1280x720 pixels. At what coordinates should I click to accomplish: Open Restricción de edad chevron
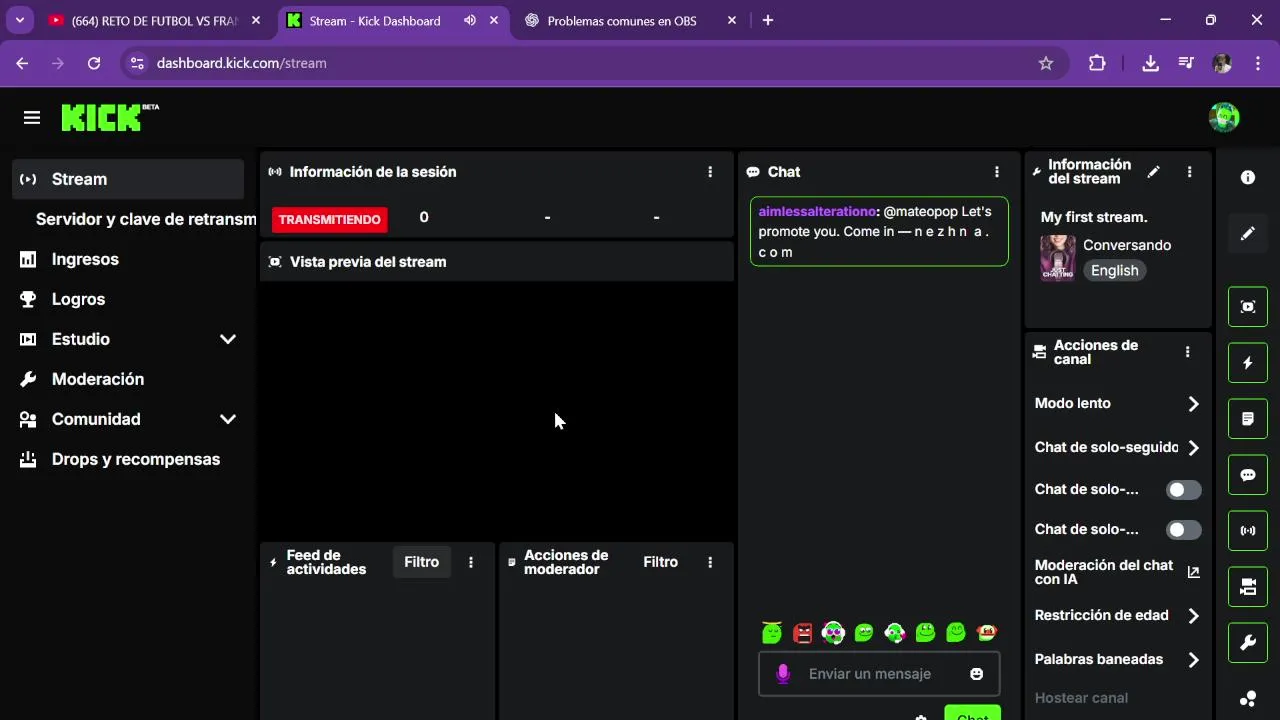(x=1193, y=616)
